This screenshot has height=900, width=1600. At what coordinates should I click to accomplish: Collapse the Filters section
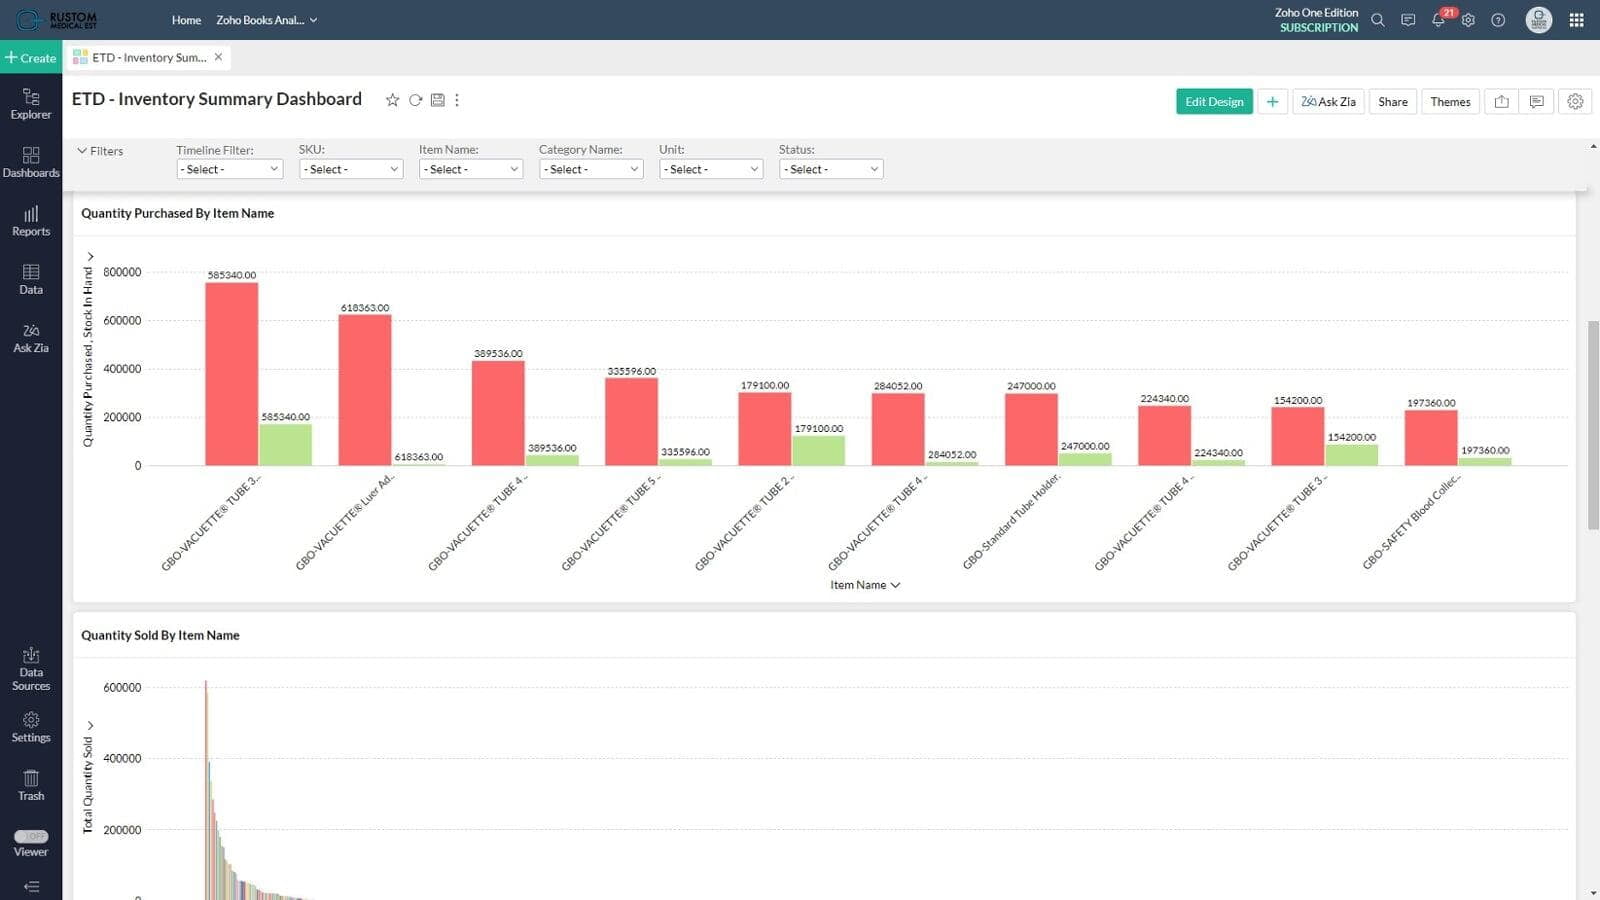pyautogui.click(x=100, y=151)
